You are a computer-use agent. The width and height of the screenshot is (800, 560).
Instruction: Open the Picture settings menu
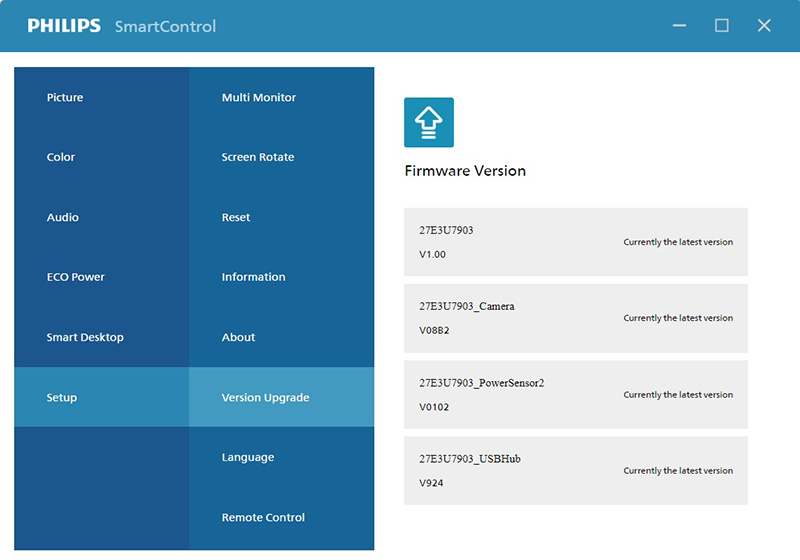[65, 98]
